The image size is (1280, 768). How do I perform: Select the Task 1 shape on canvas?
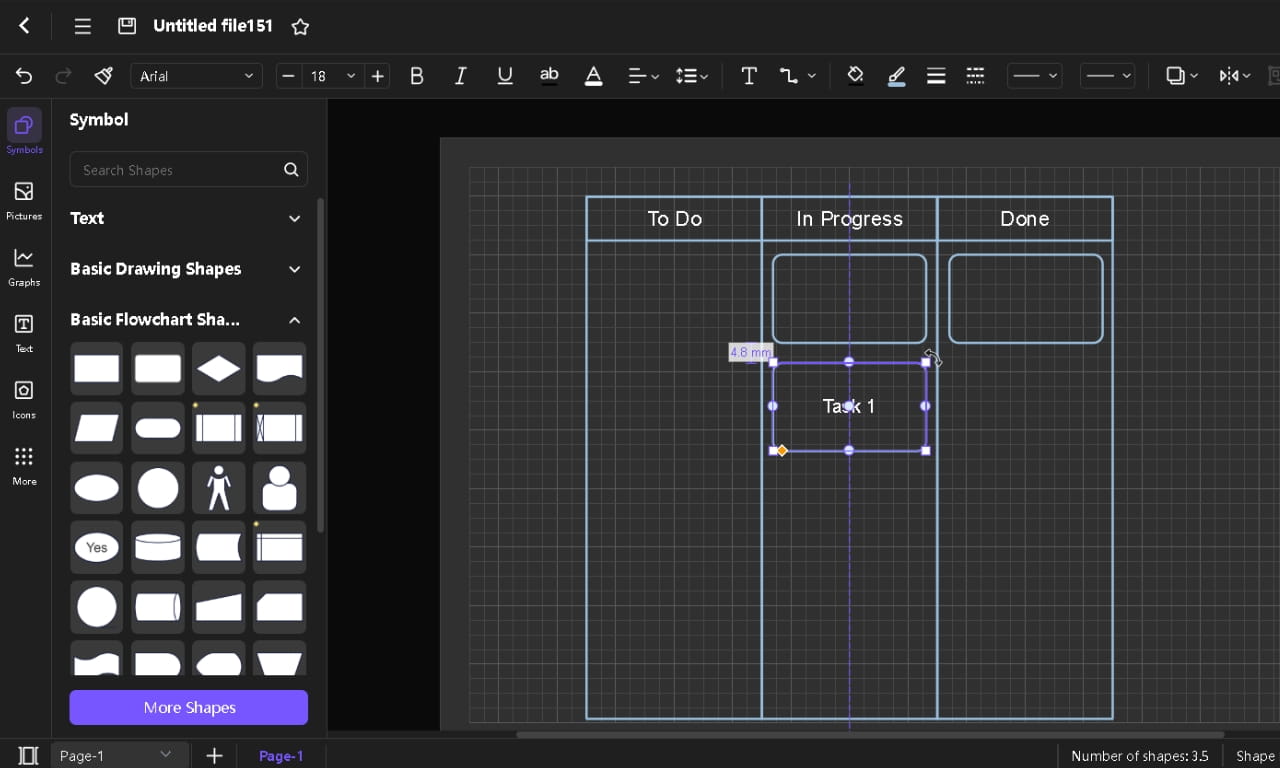click(849, 406)
